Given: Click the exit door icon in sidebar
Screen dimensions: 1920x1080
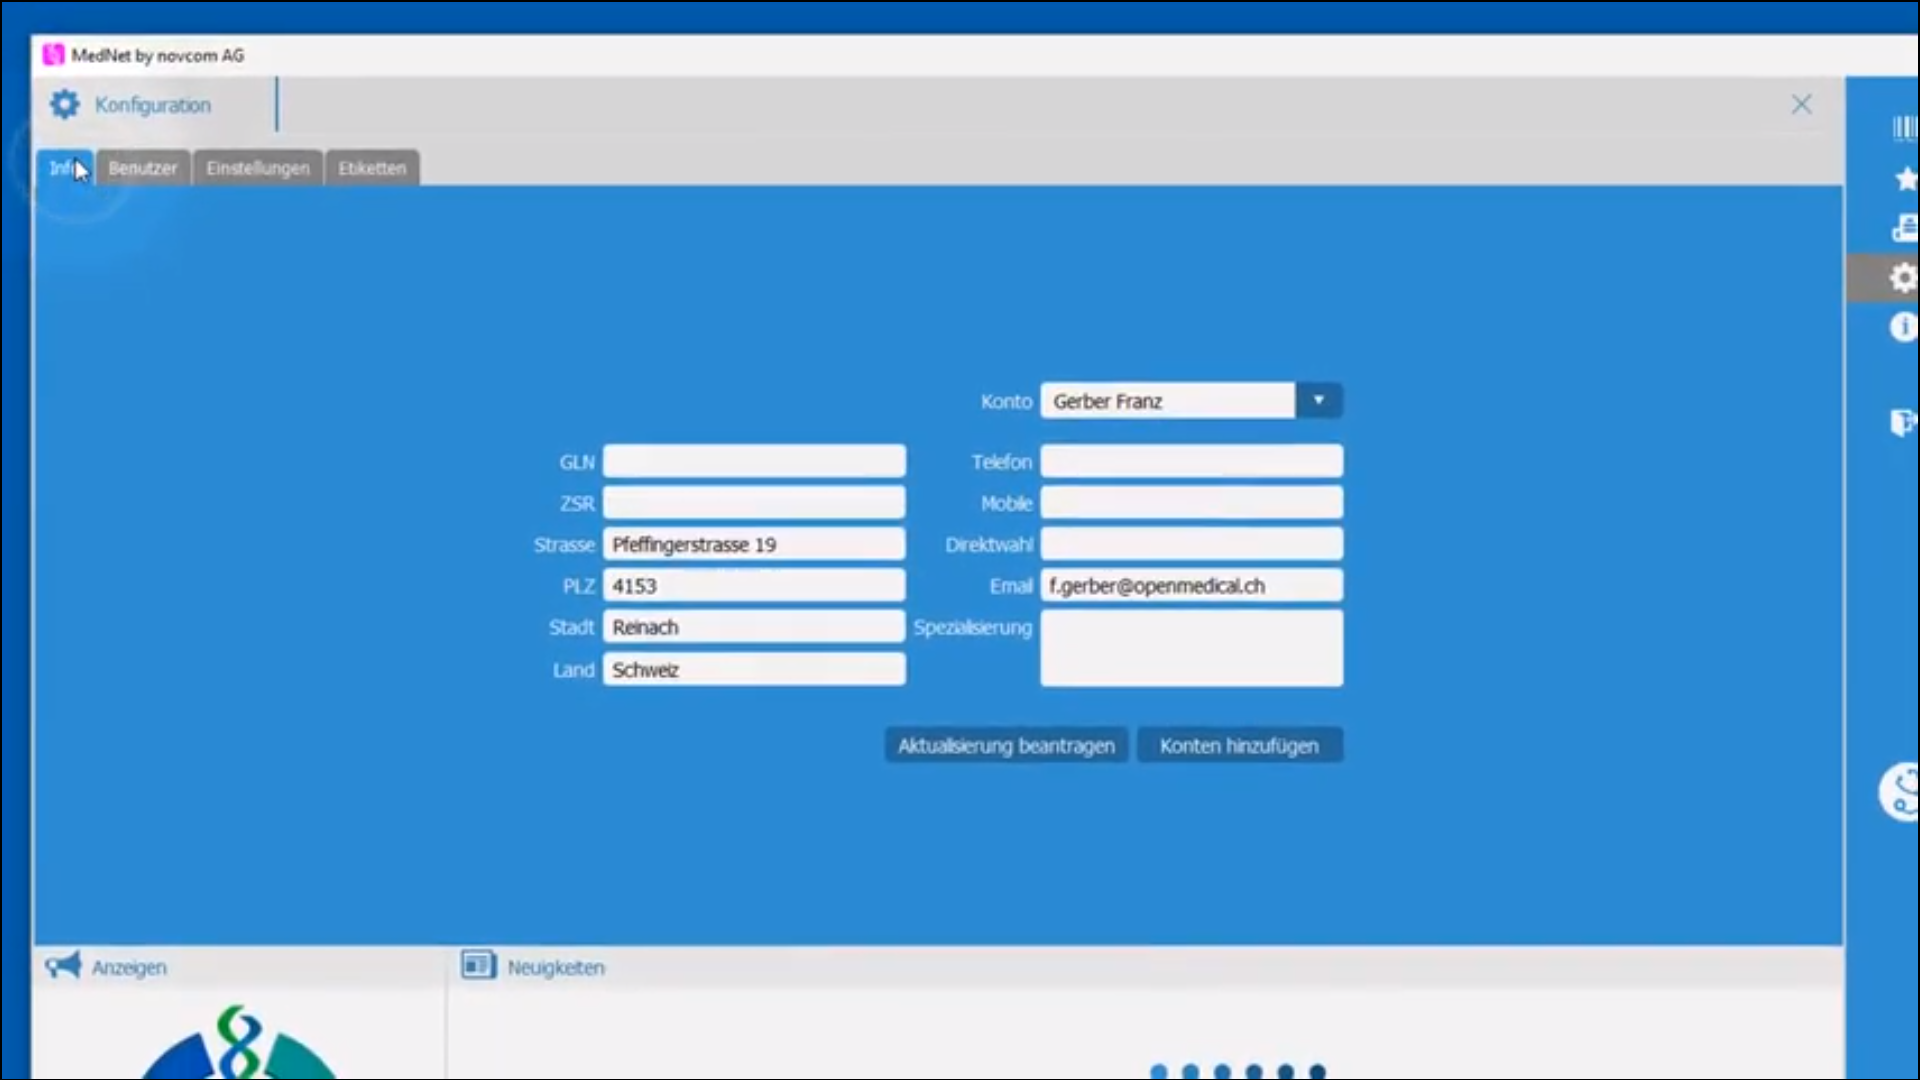Looking at the screenshot, I should [1902, 423].
